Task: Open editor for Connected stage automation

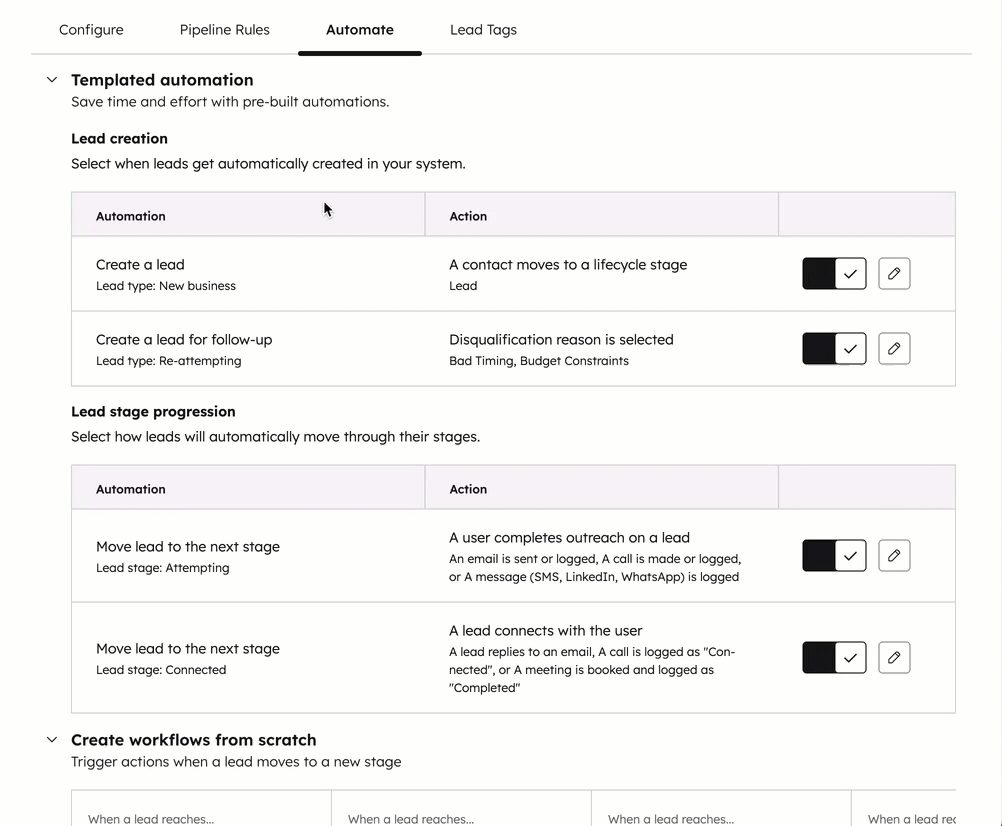Action: pyautogui.click(x=893, y=657)
